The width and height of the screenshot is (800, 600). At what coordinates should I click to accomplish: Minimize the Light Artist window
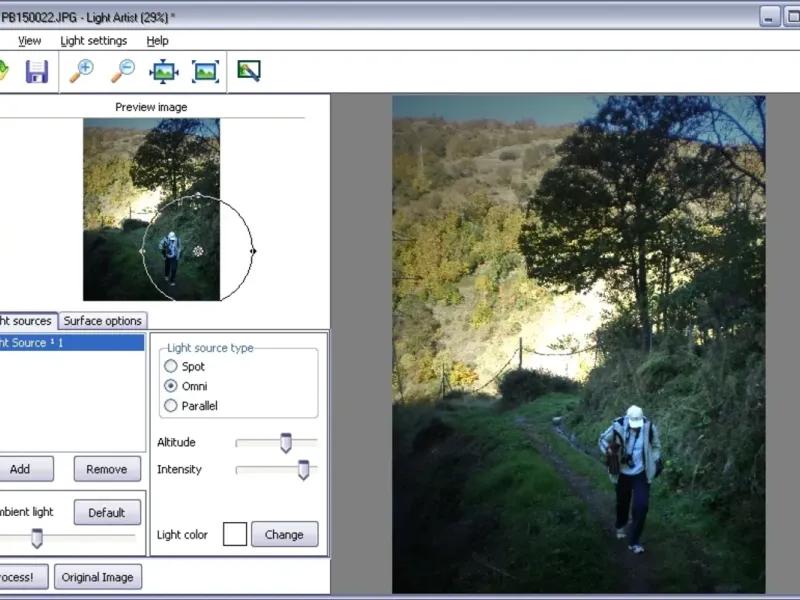pos(769,16)
